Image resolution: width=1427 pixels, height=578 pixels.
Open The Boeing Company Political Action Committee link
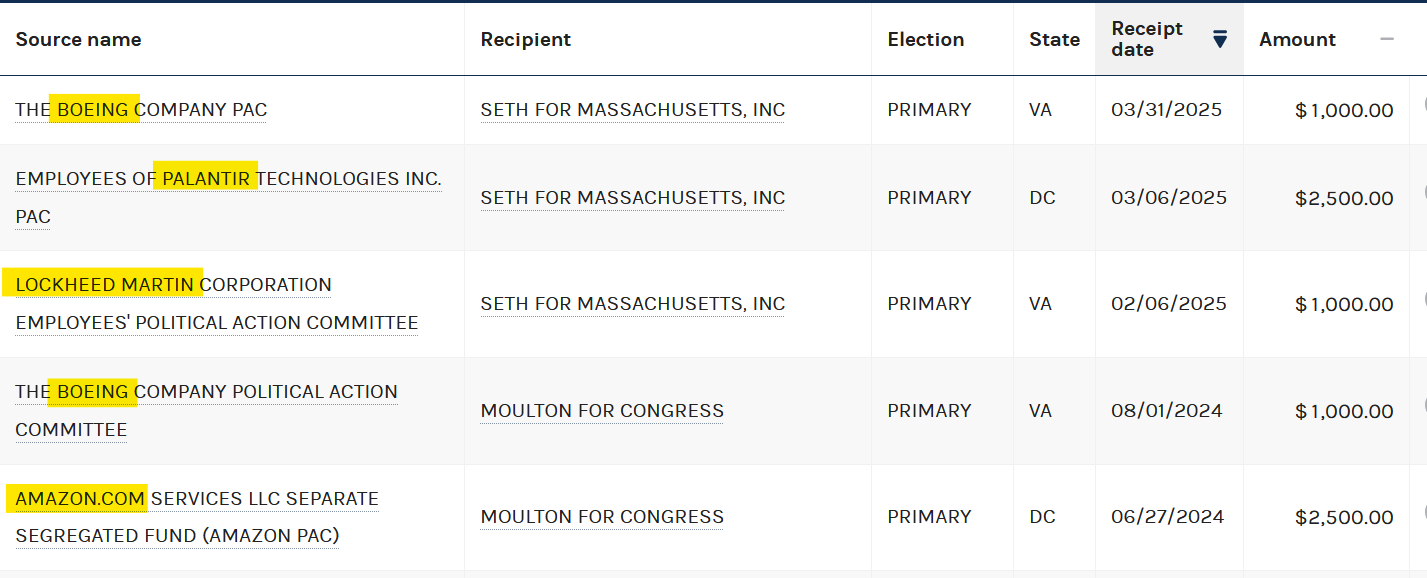pos(206,392)
